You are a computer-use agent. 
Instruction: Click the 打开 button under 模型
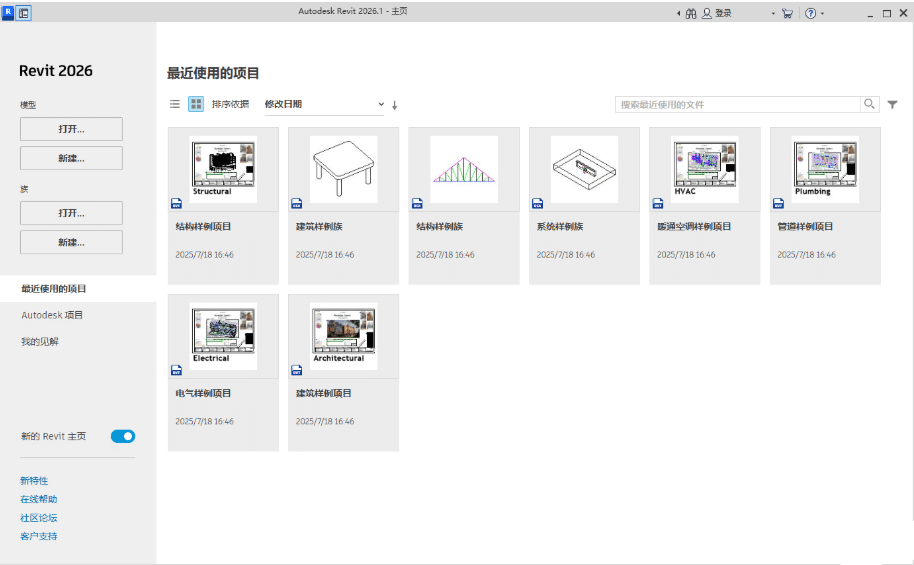(71, 129)
